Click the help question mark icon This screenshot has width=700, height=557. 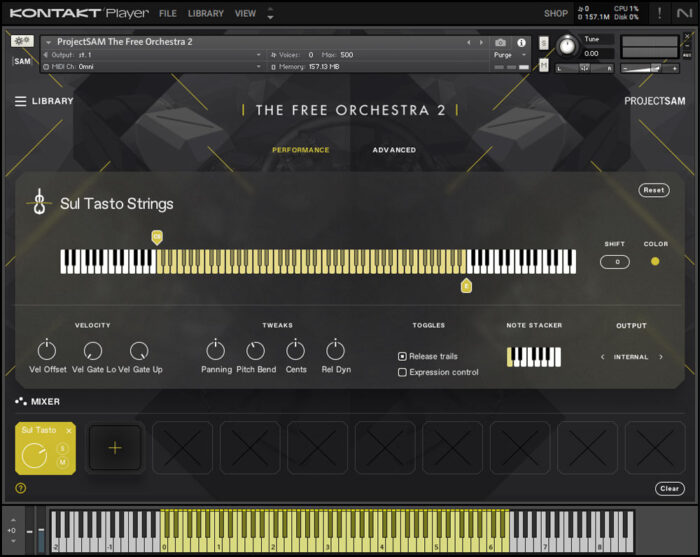(21, 488)
